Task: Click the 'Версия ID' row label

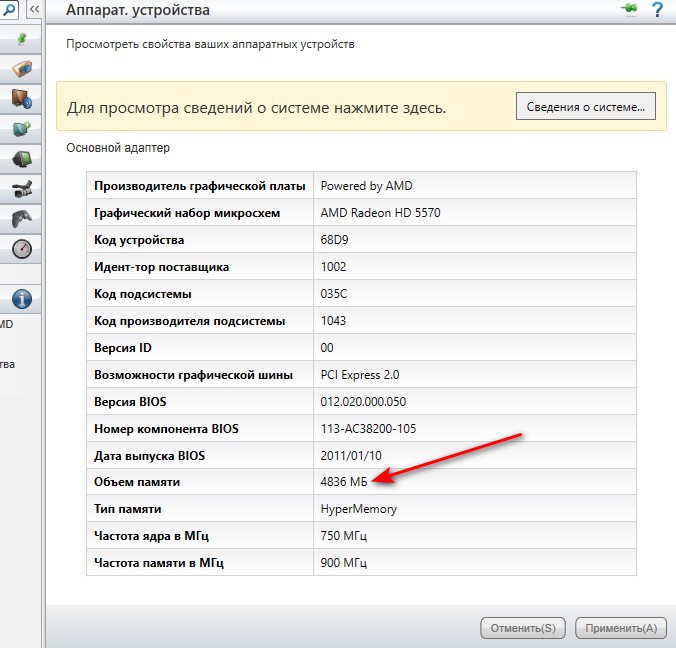Action: pos(123,347)
